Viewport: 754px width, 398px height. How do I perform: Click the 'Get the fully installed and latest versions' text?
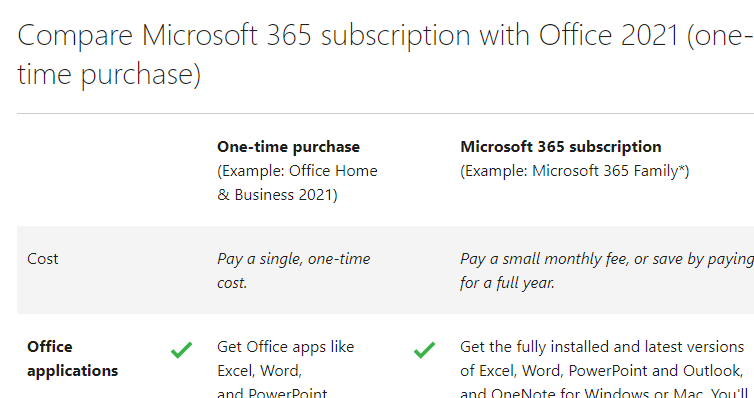[602, 347]
